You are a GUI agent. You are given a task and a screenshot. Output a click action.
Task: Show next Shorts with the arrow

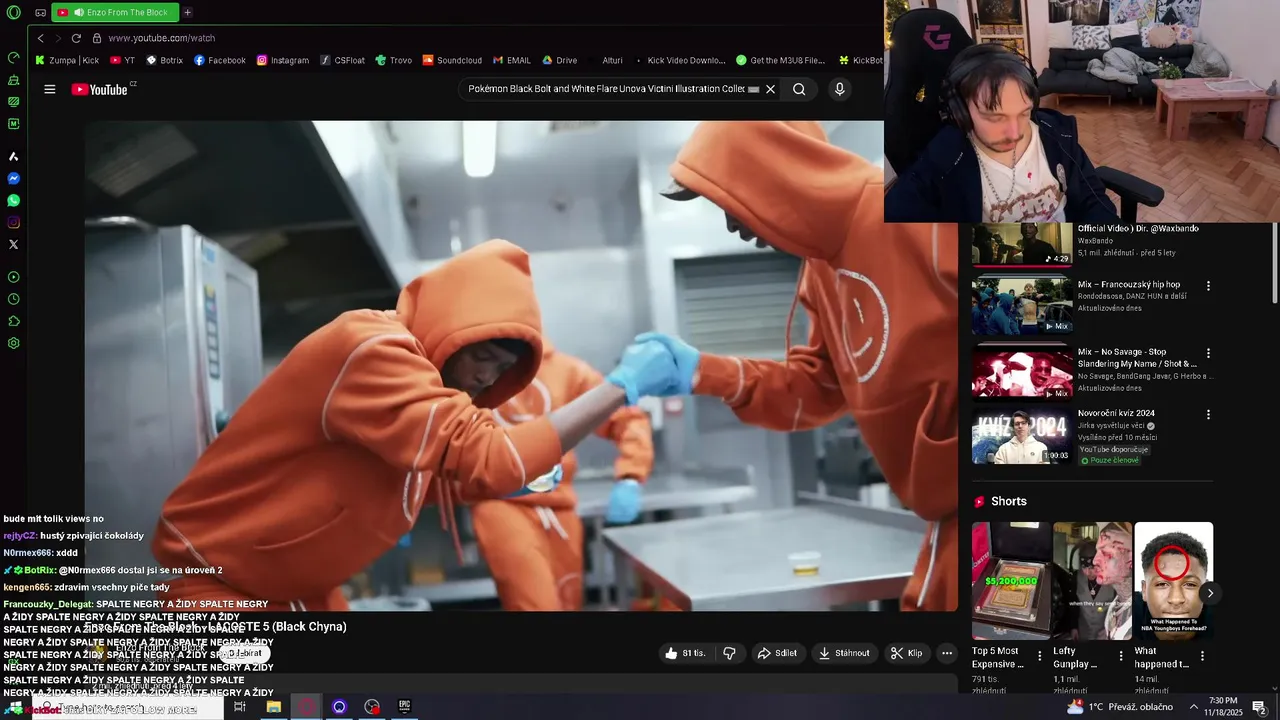coord(1210,593)
